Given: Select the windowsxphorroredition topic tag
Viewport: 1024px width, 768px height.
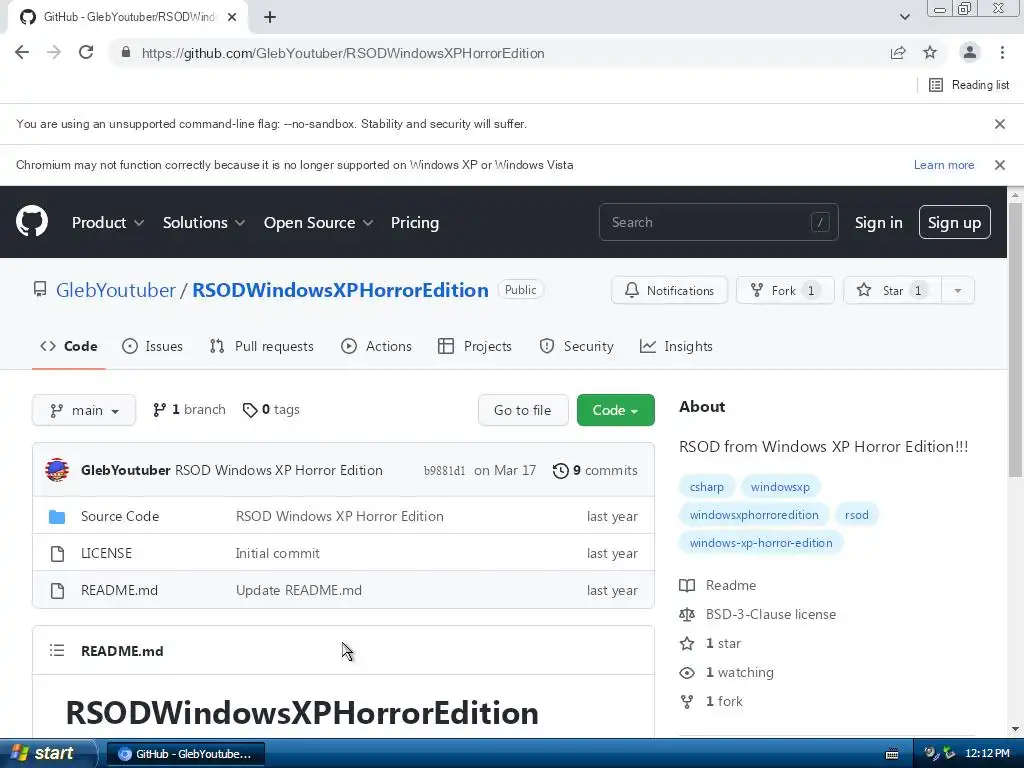Looking at the screenshot, I should [x=754, y=515].
